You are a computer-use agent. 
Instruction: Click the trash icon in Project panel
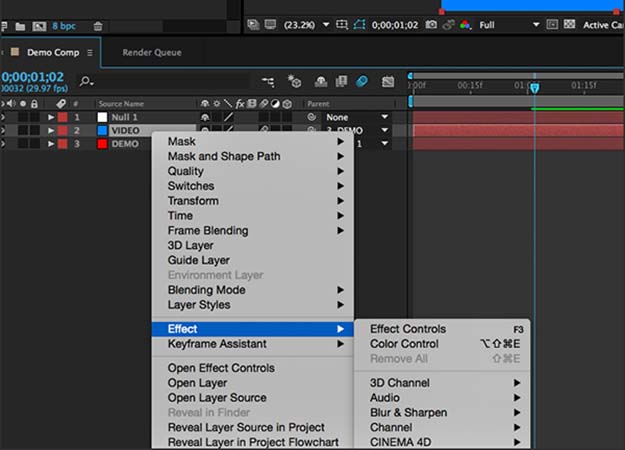point(98,24)
